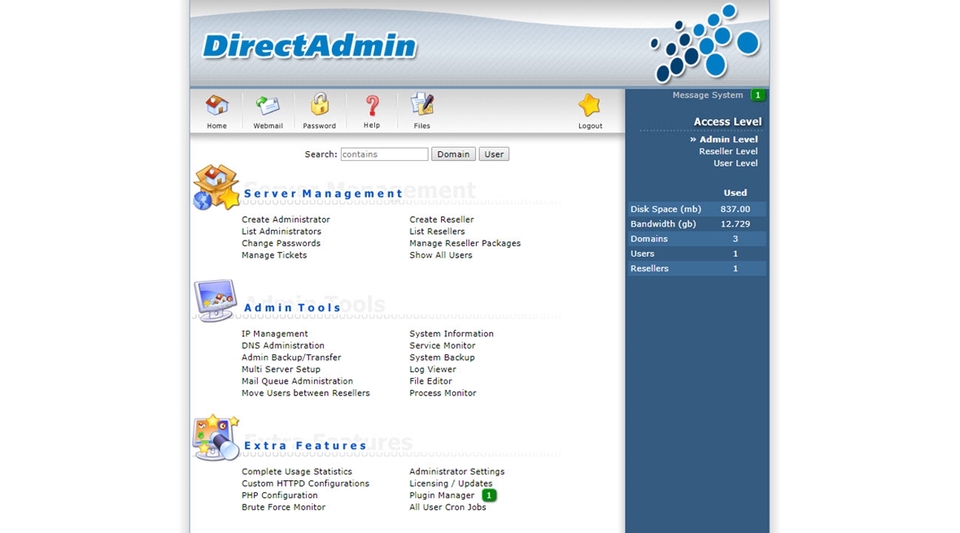Viewport: 960px width, 533px height.
Task: Open Webmail via the envelope icon
Action: coord(268,106)
